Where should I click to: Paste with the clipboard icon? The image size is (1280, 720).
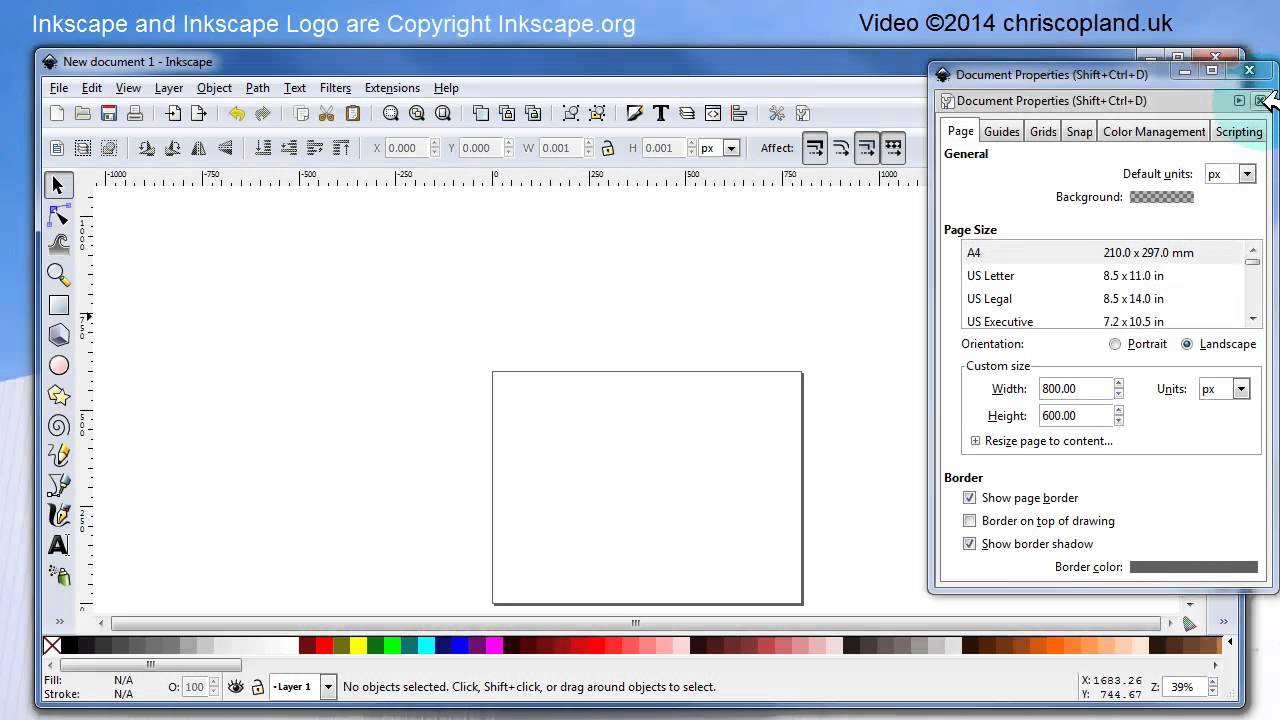click(352, 113)
